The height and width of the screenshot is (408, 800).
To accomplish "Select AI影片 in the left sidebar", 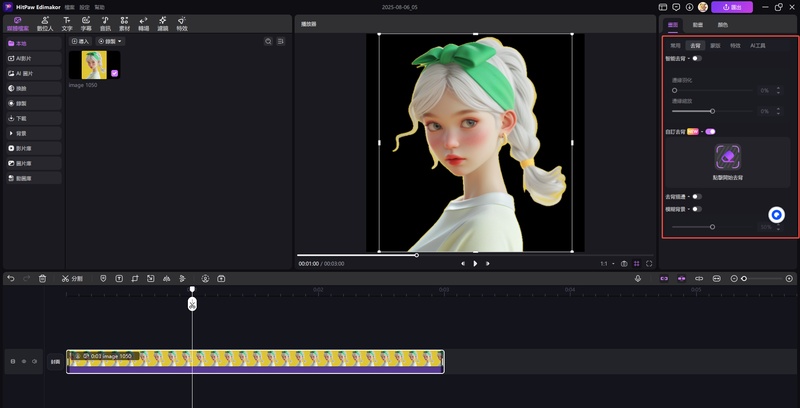I will [34, 59].
